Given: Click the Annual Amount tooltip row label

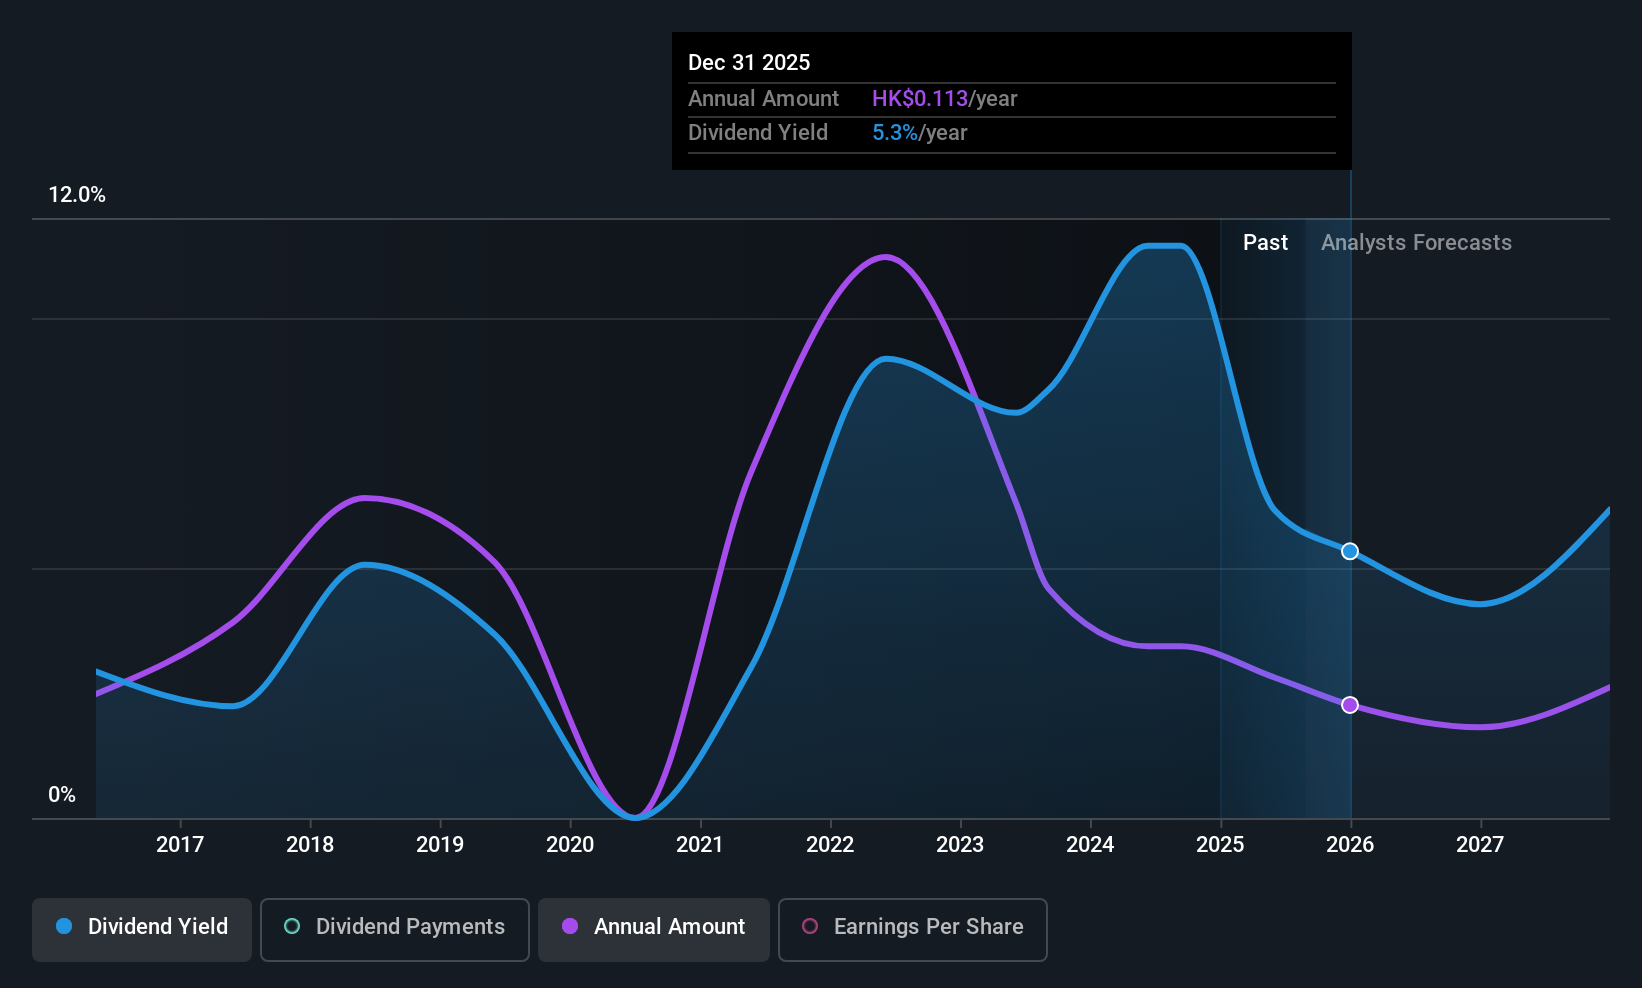Looking at the screenshot, I should (x=763, y=99).
